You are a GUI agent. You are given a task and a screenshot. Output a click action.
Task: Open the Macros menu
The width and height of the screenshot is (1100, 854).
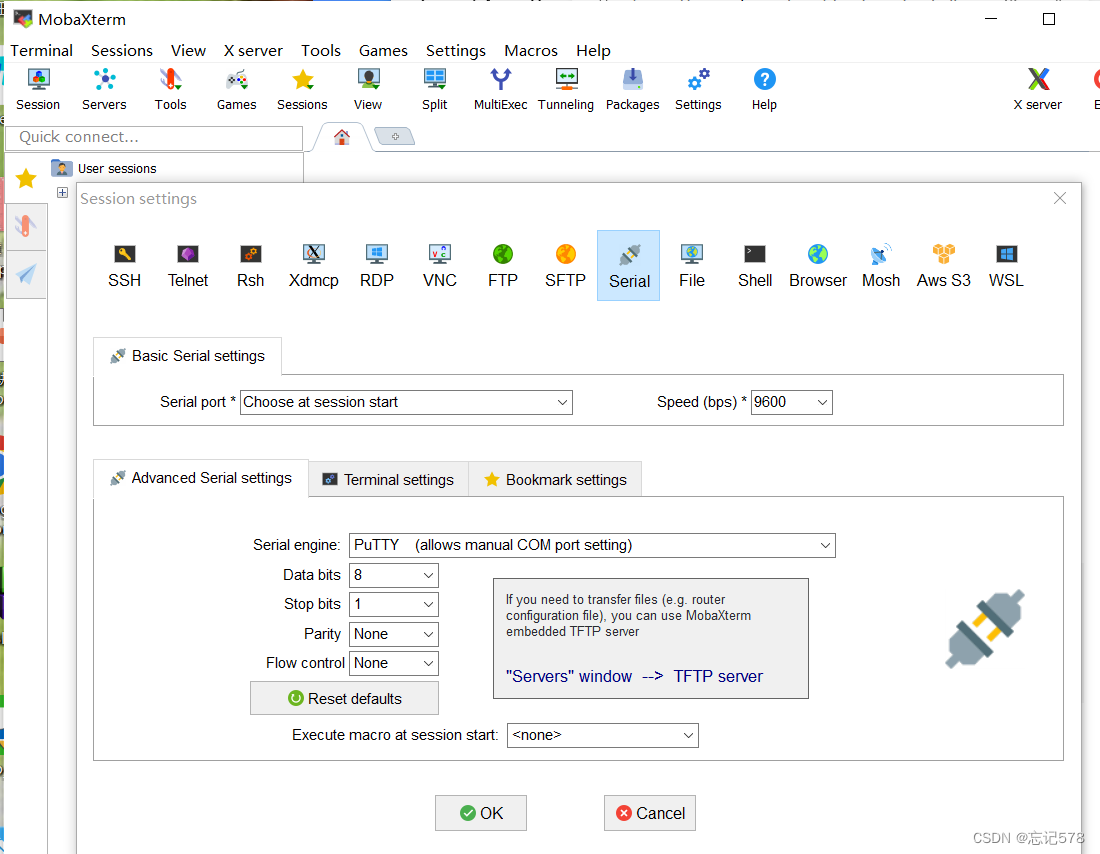tap(531, 51)
